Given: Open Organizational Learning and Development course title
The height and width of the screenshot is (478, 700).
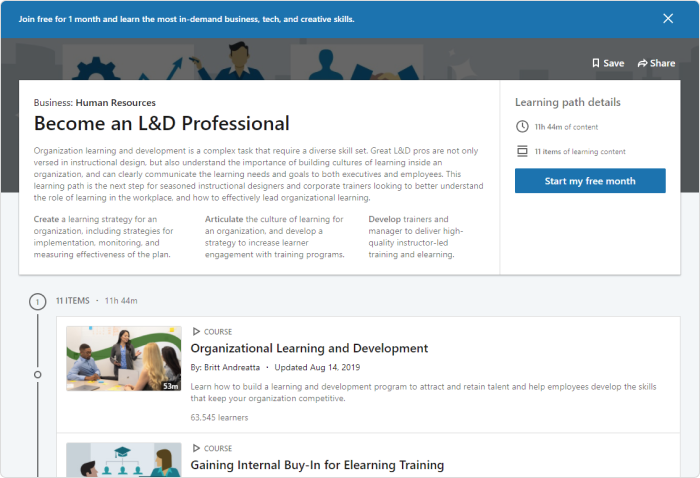Looking at the screenshot, I should (309, 348).
